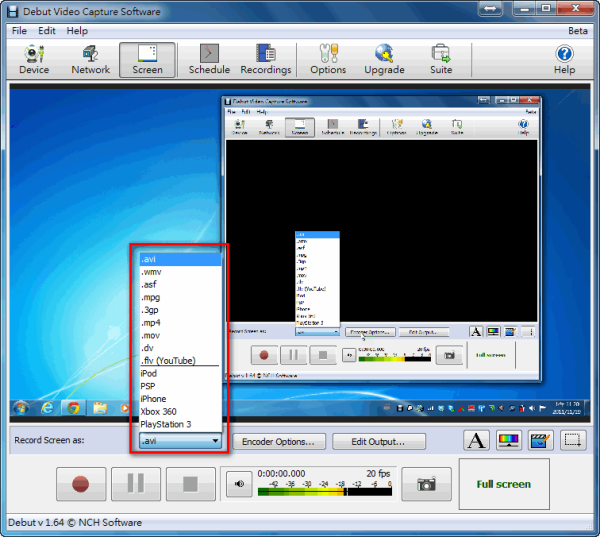Image resolution: width=600 pixels, height=537 pixels.
Task: Choose Xbox 360 preset from the list
Action: coord(180,411)
